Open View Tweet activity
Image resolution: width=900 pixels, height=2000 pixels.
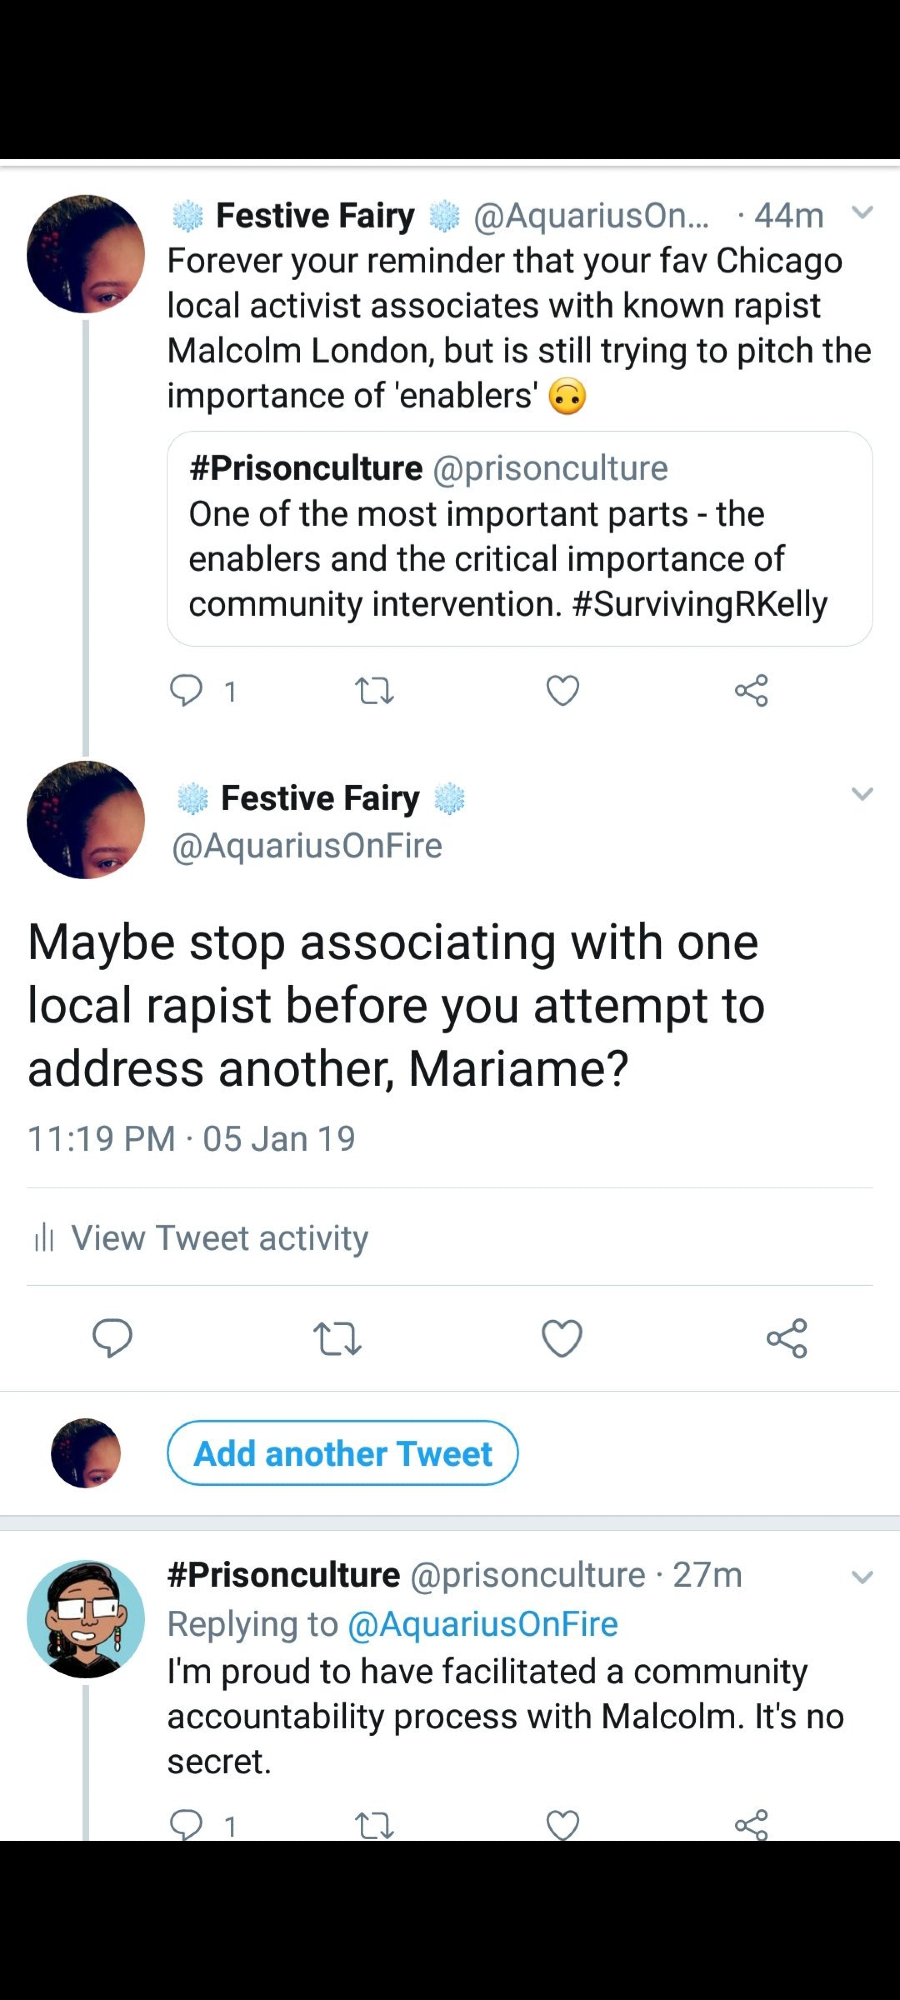point(219,1238)
